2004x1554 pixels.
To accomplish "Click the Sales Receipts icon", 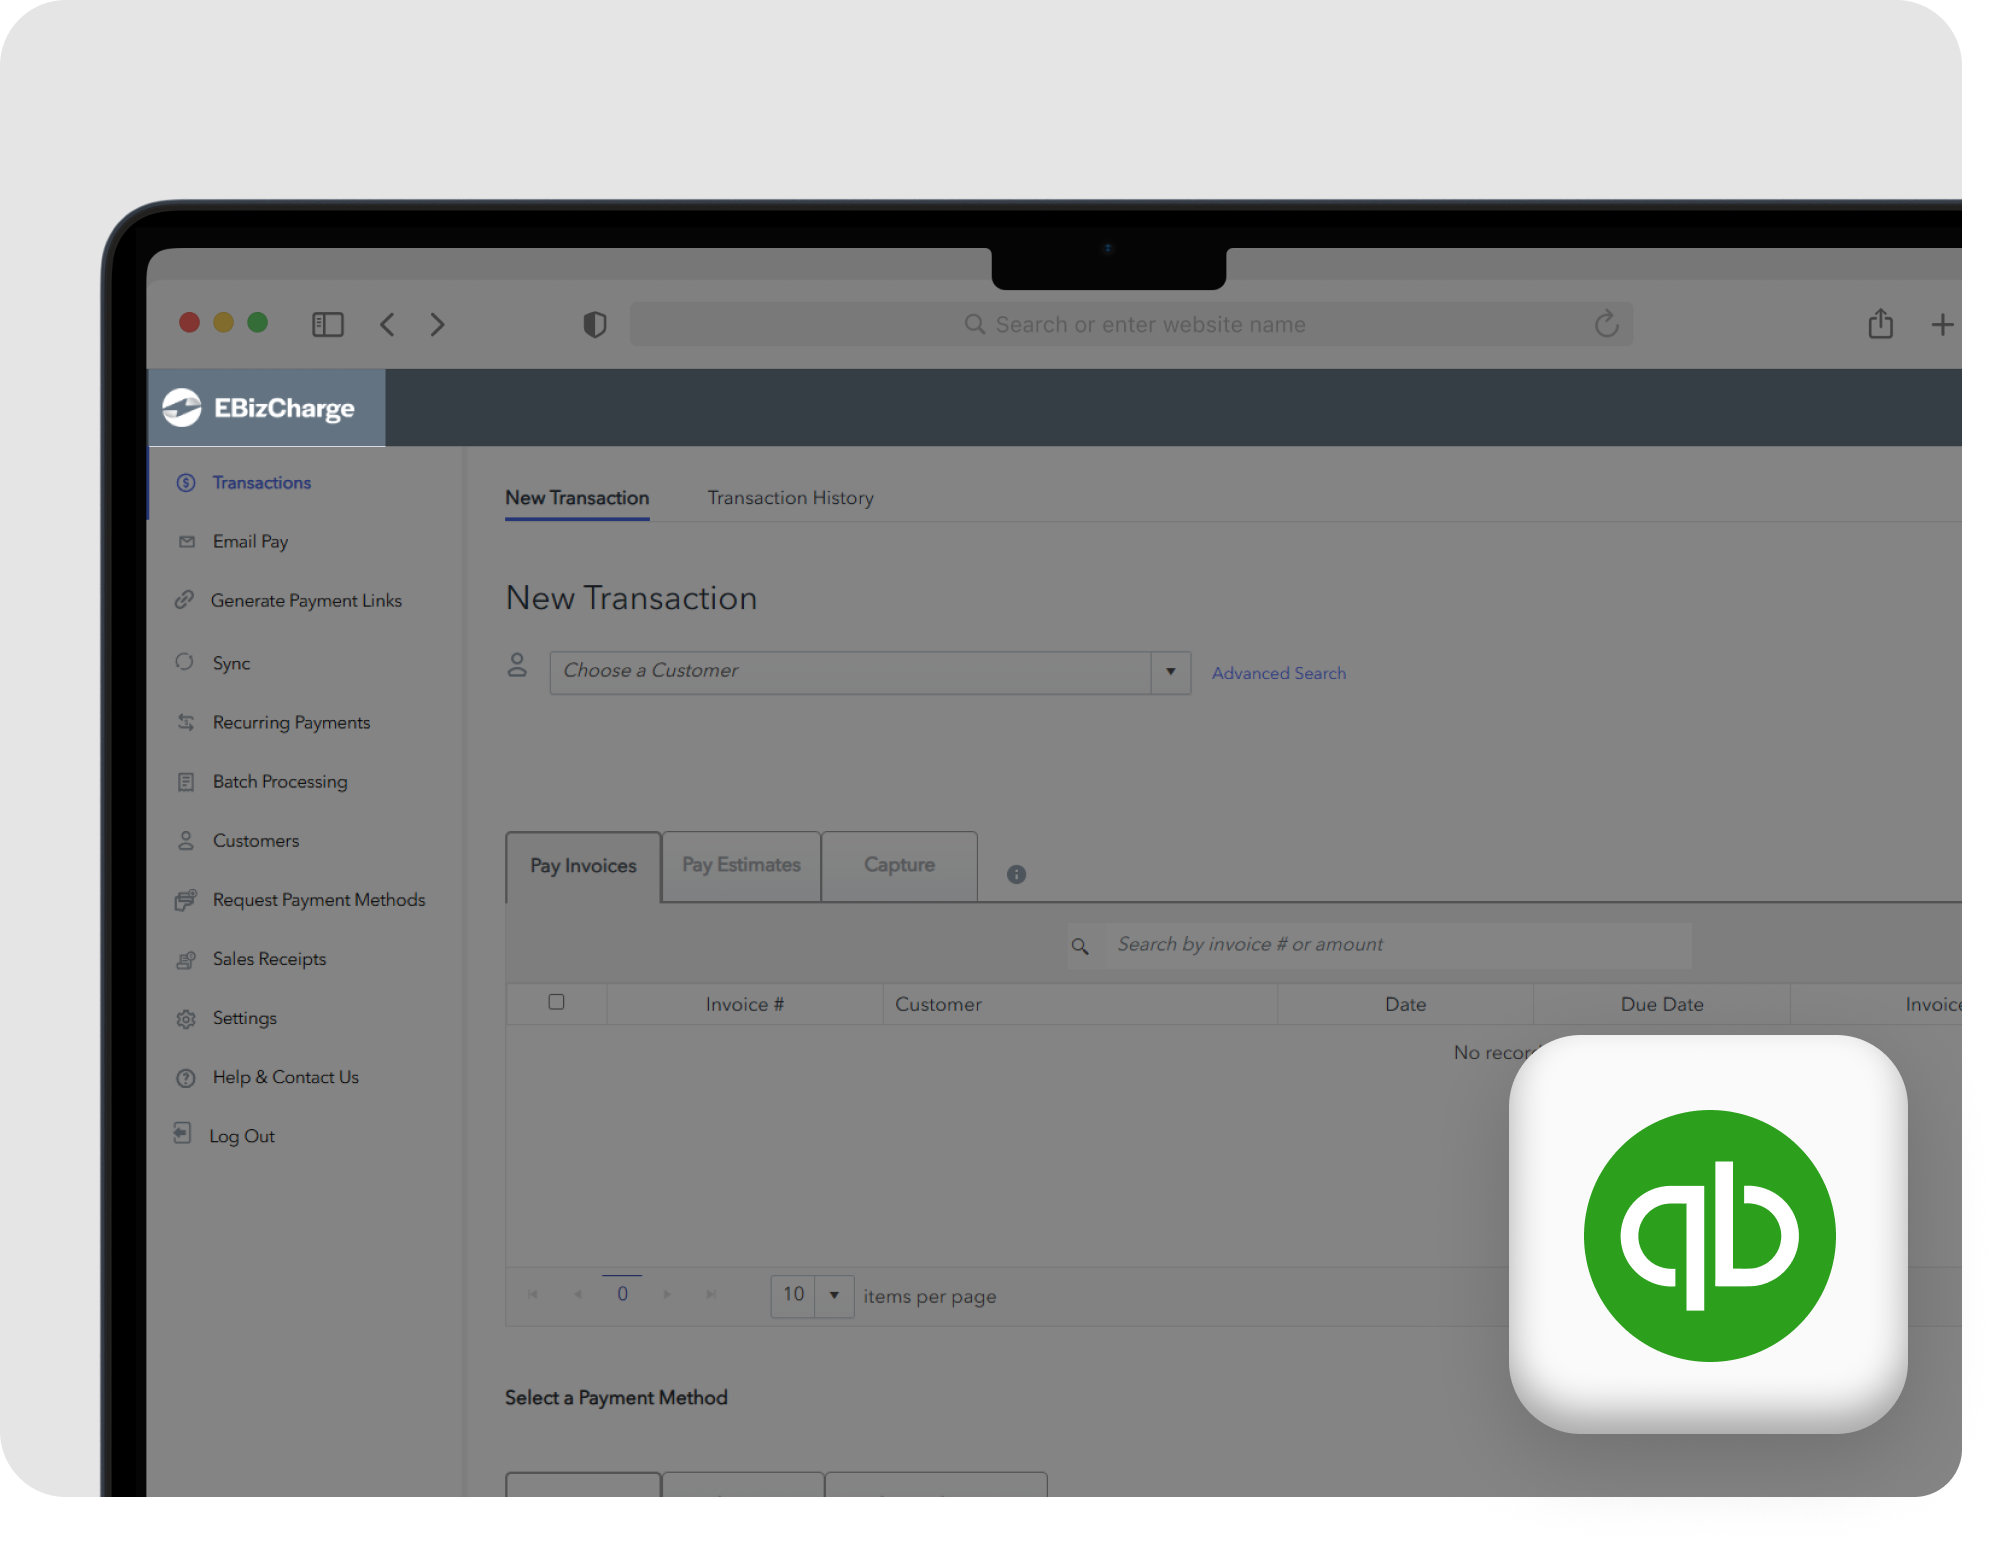I will click(186, 960).
